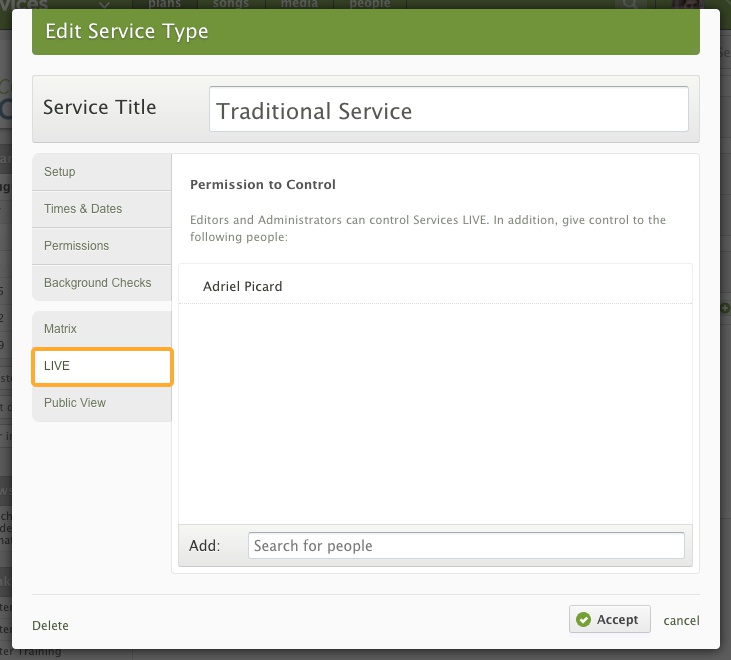Viewport: 731px width, 660px height.
Task: Cancel the Edit Service Type dialog
Action: click(x=681, y=620)
